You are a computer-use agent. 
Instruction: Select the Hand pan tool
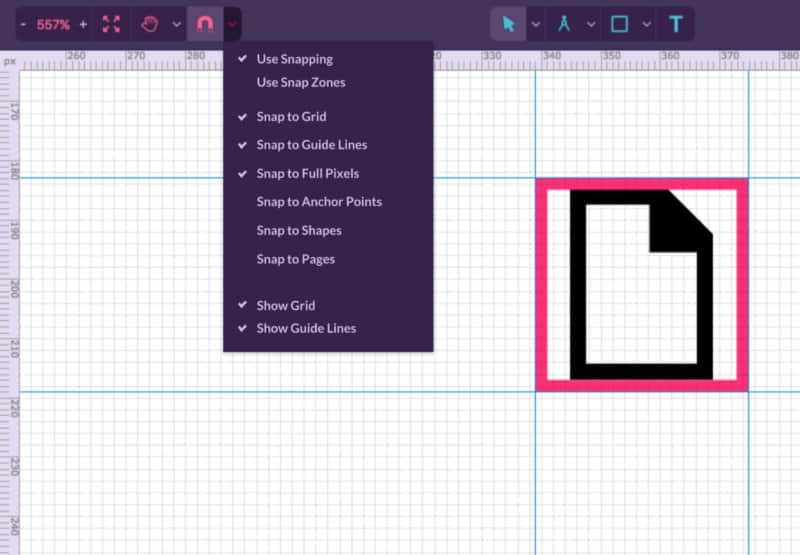(x=150, y=24)
